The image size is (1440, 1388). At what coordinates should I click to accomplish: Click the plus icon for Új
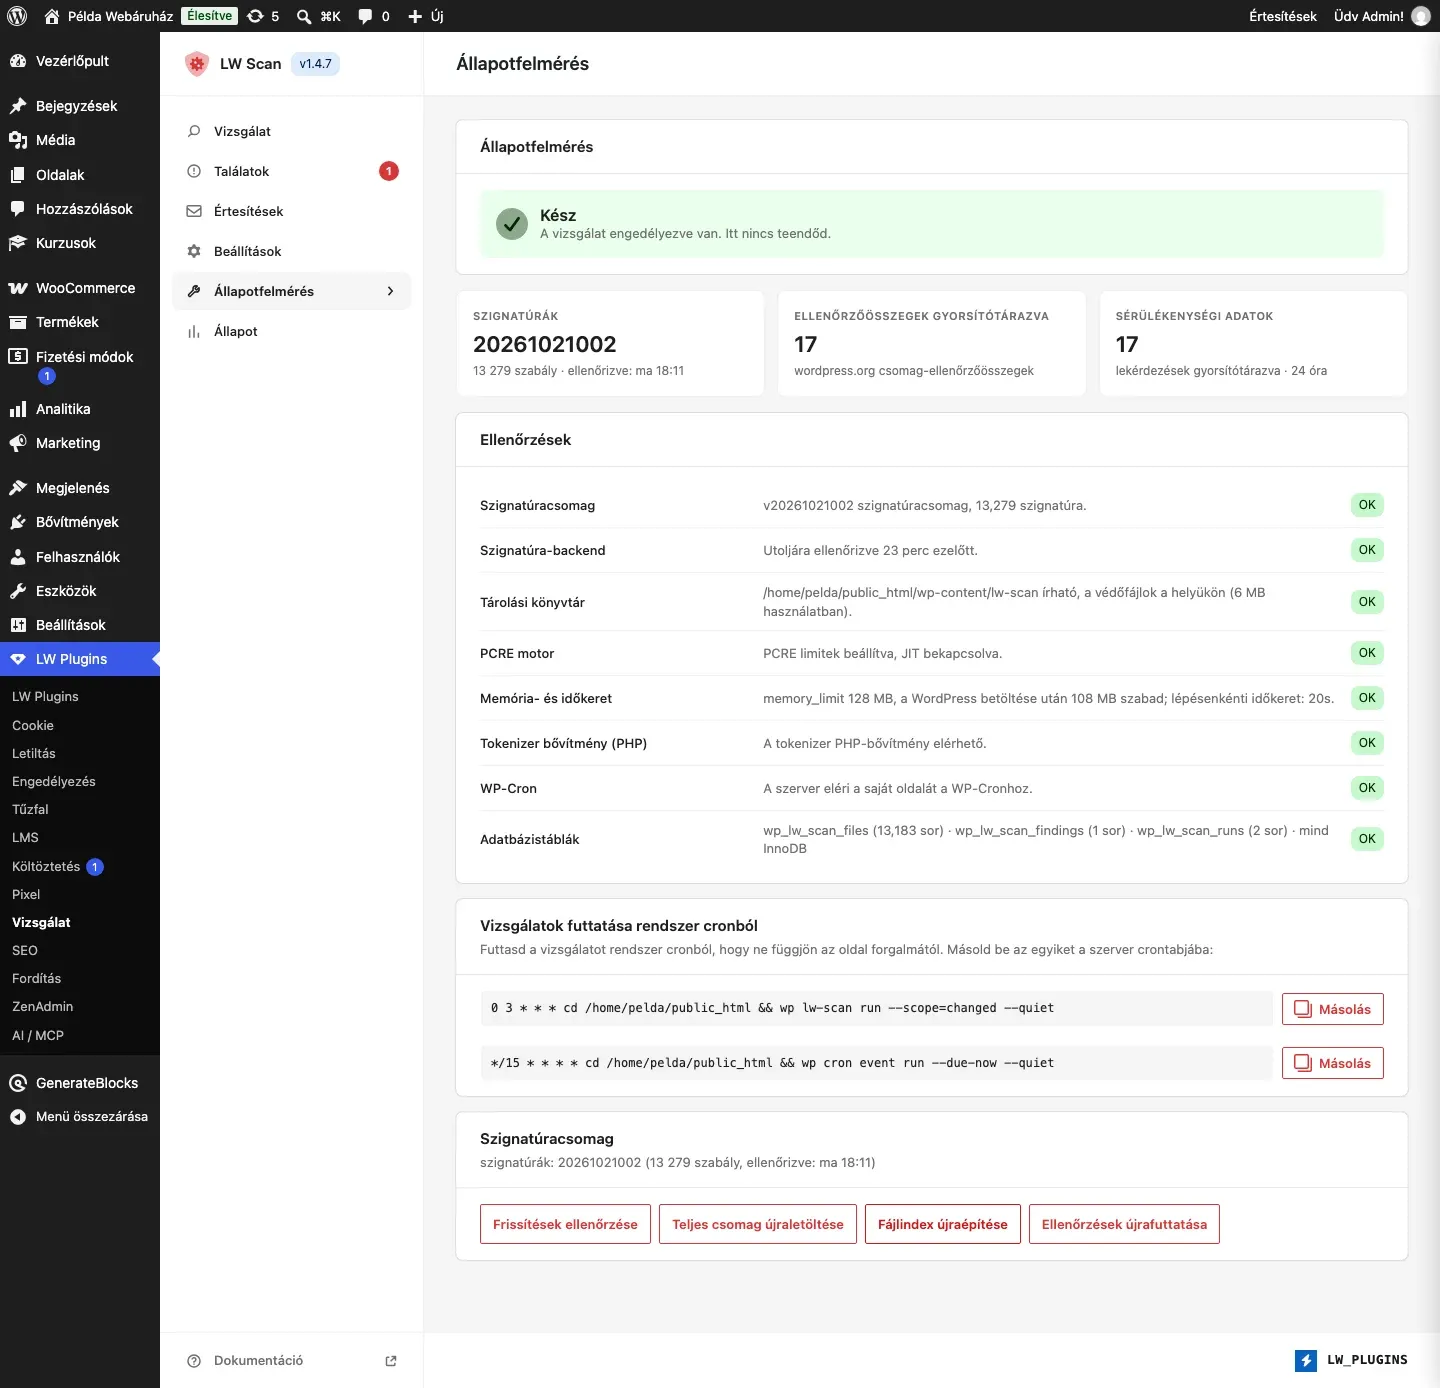(415, 16)
